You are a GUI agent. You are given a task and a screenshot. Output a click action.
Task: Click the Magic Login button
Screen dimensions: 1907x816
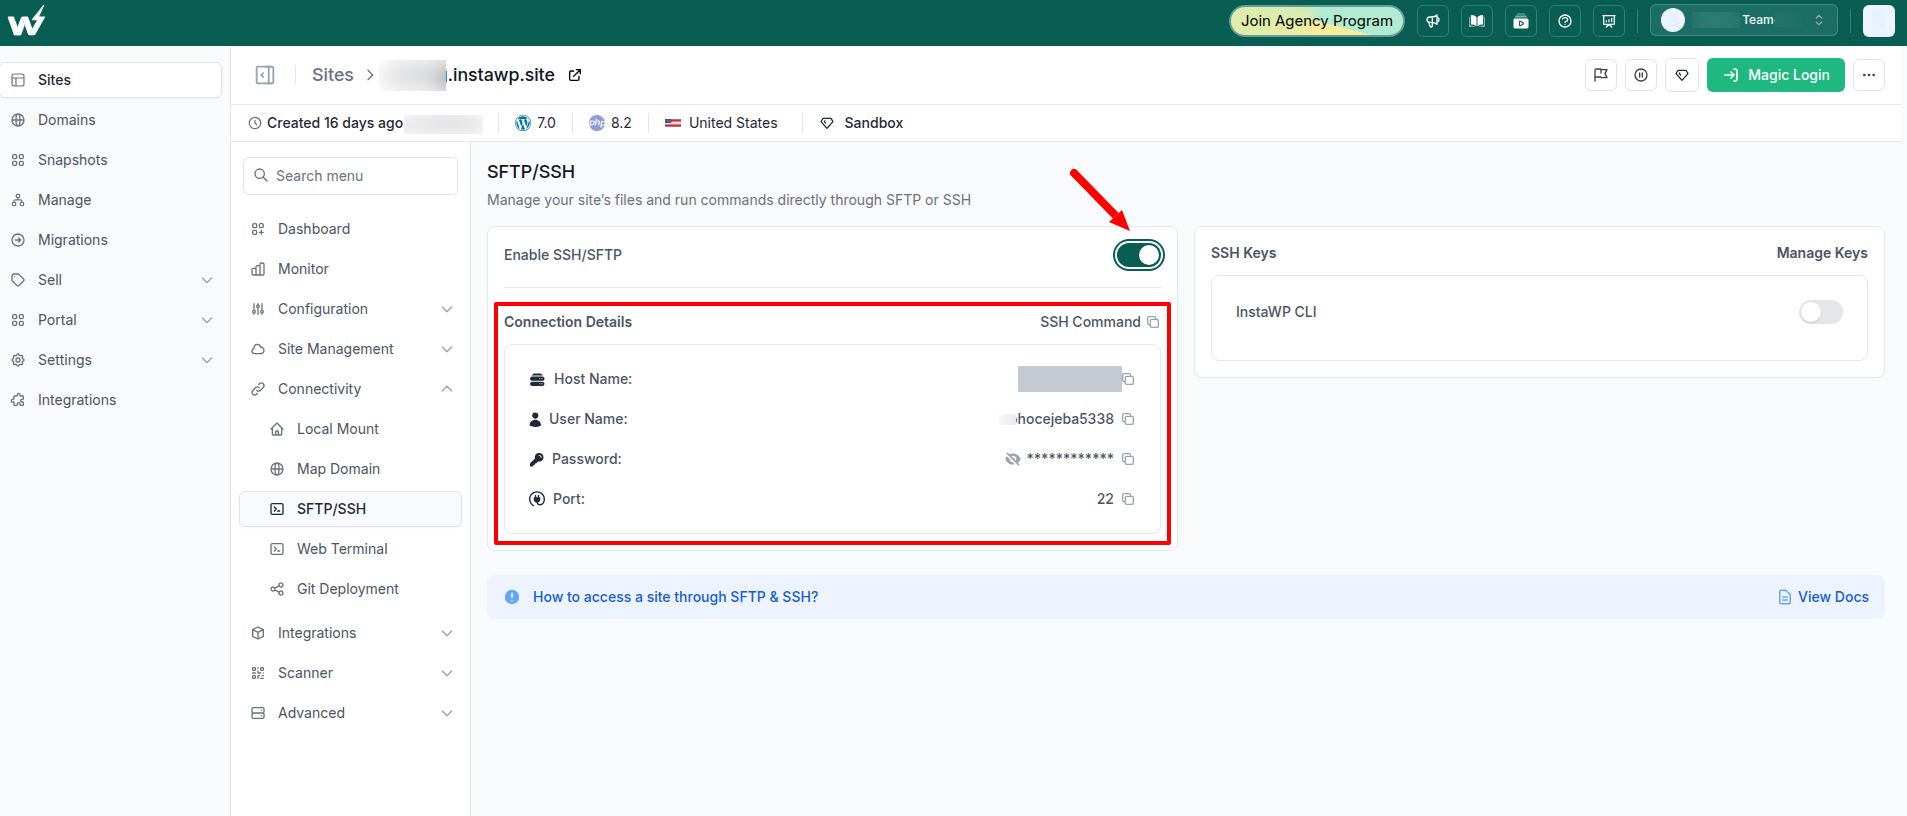tap(1776, 75)
